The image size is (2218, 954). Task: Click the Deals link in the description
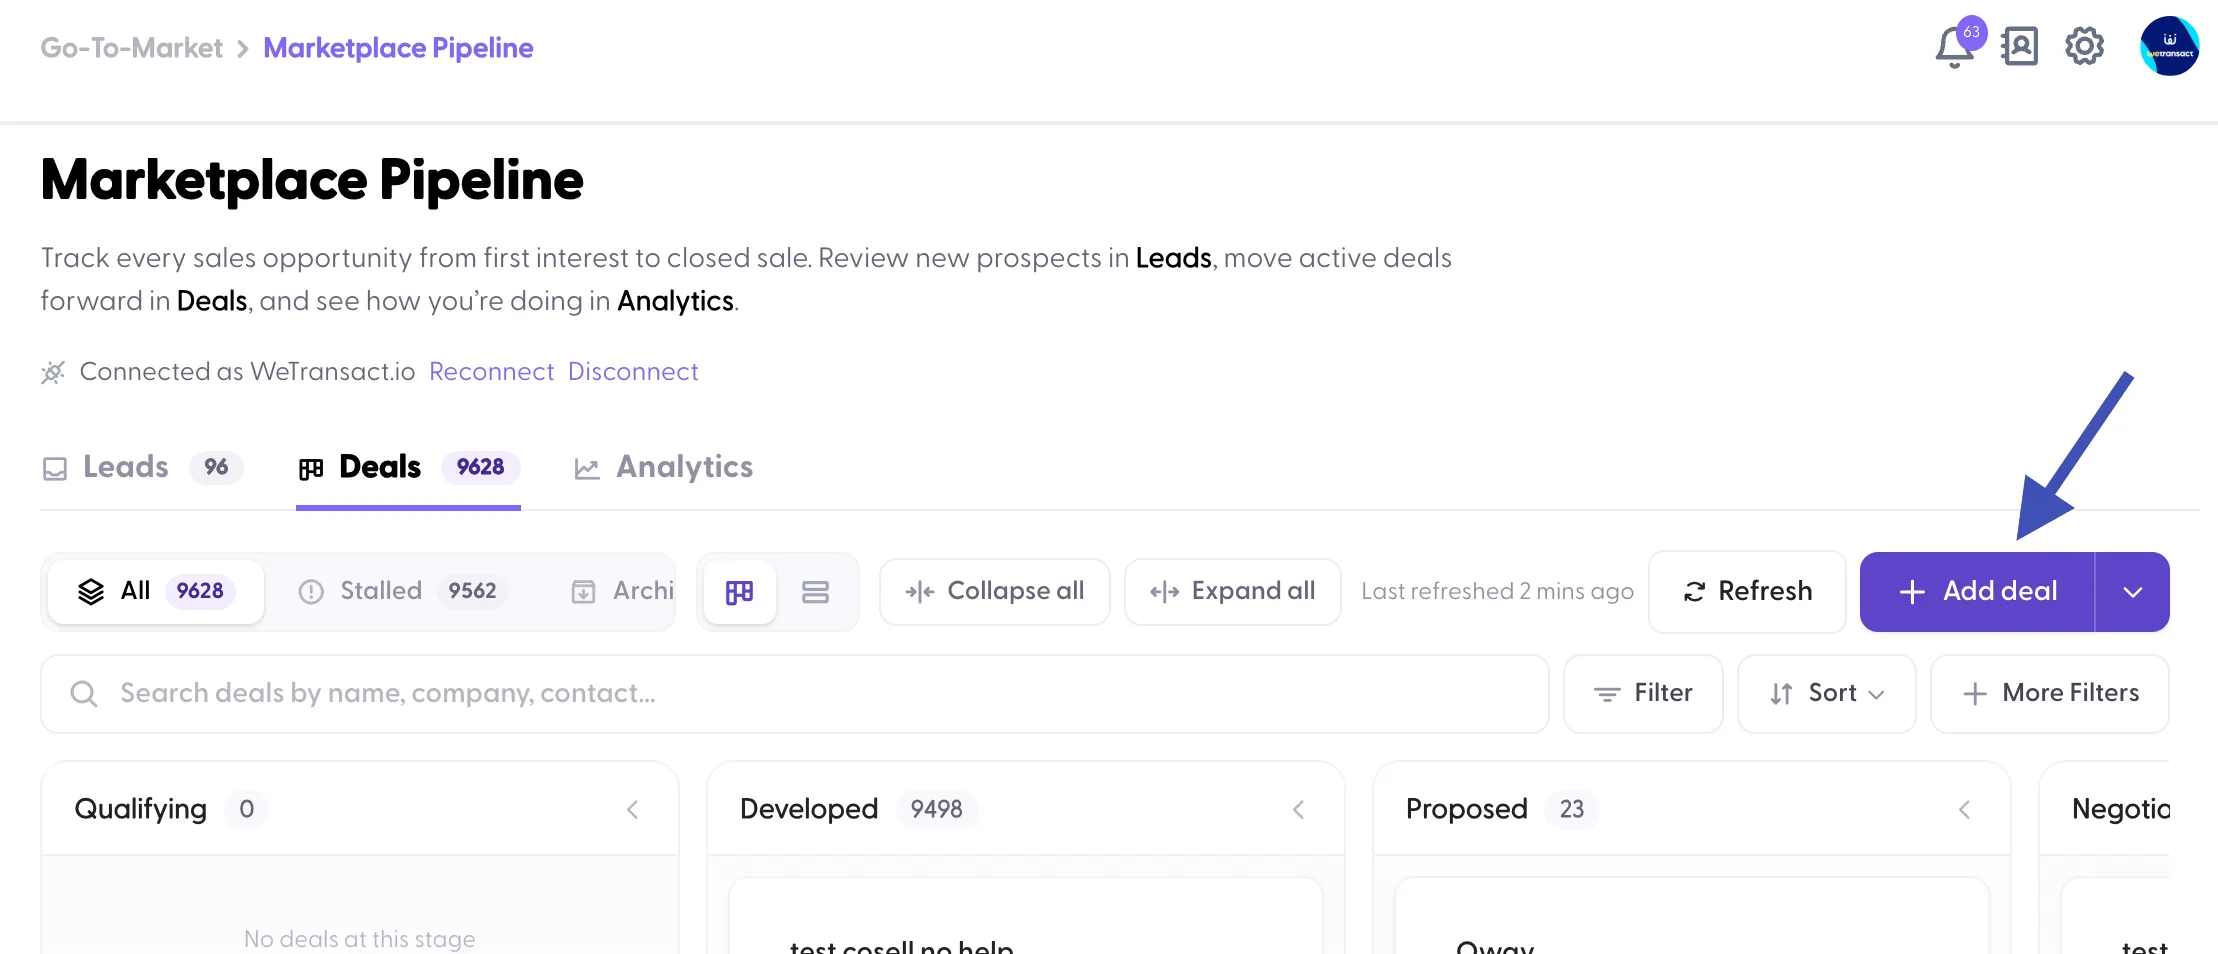point(212,301)
